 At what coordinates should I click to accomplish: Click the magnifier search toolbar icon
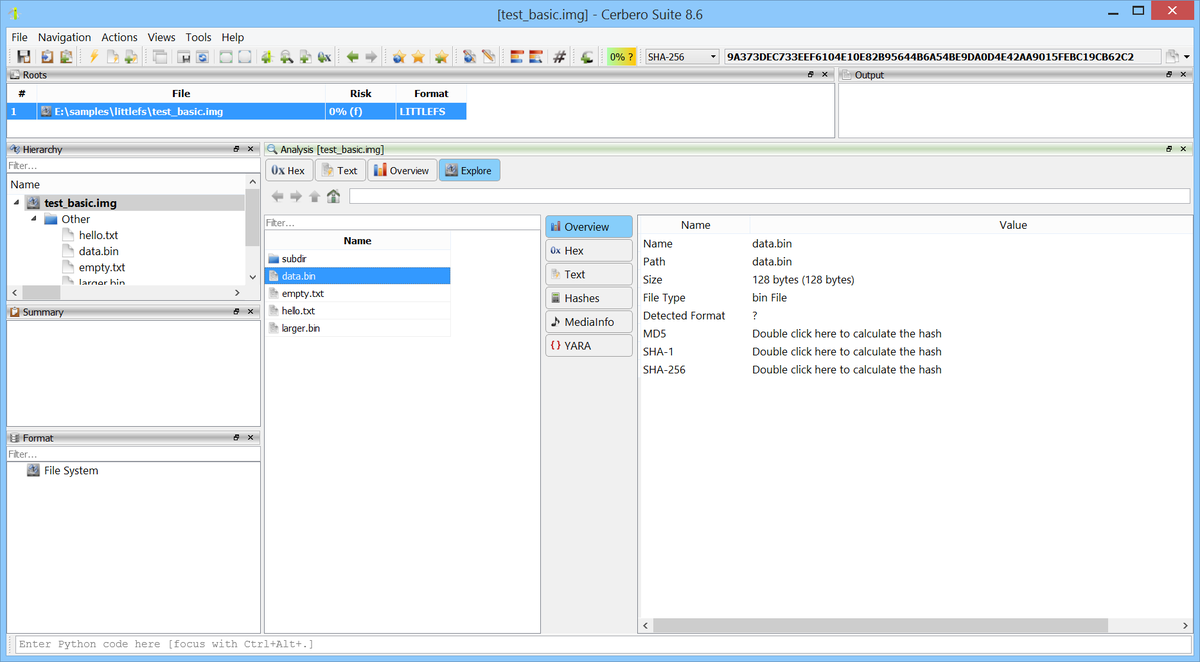click(x=286, y=57)
